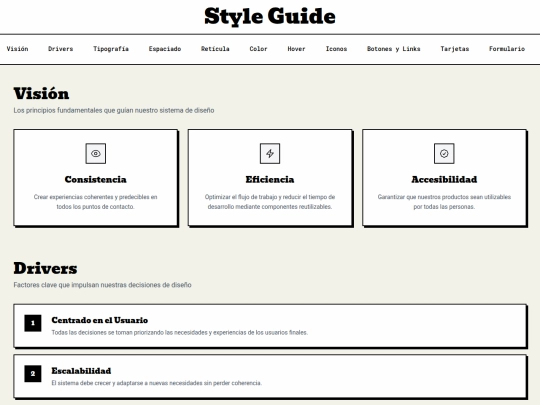Viewport: 540px width, 405px height.
Task: Open the Formulario nav link
Action: [x=507, y=49]
